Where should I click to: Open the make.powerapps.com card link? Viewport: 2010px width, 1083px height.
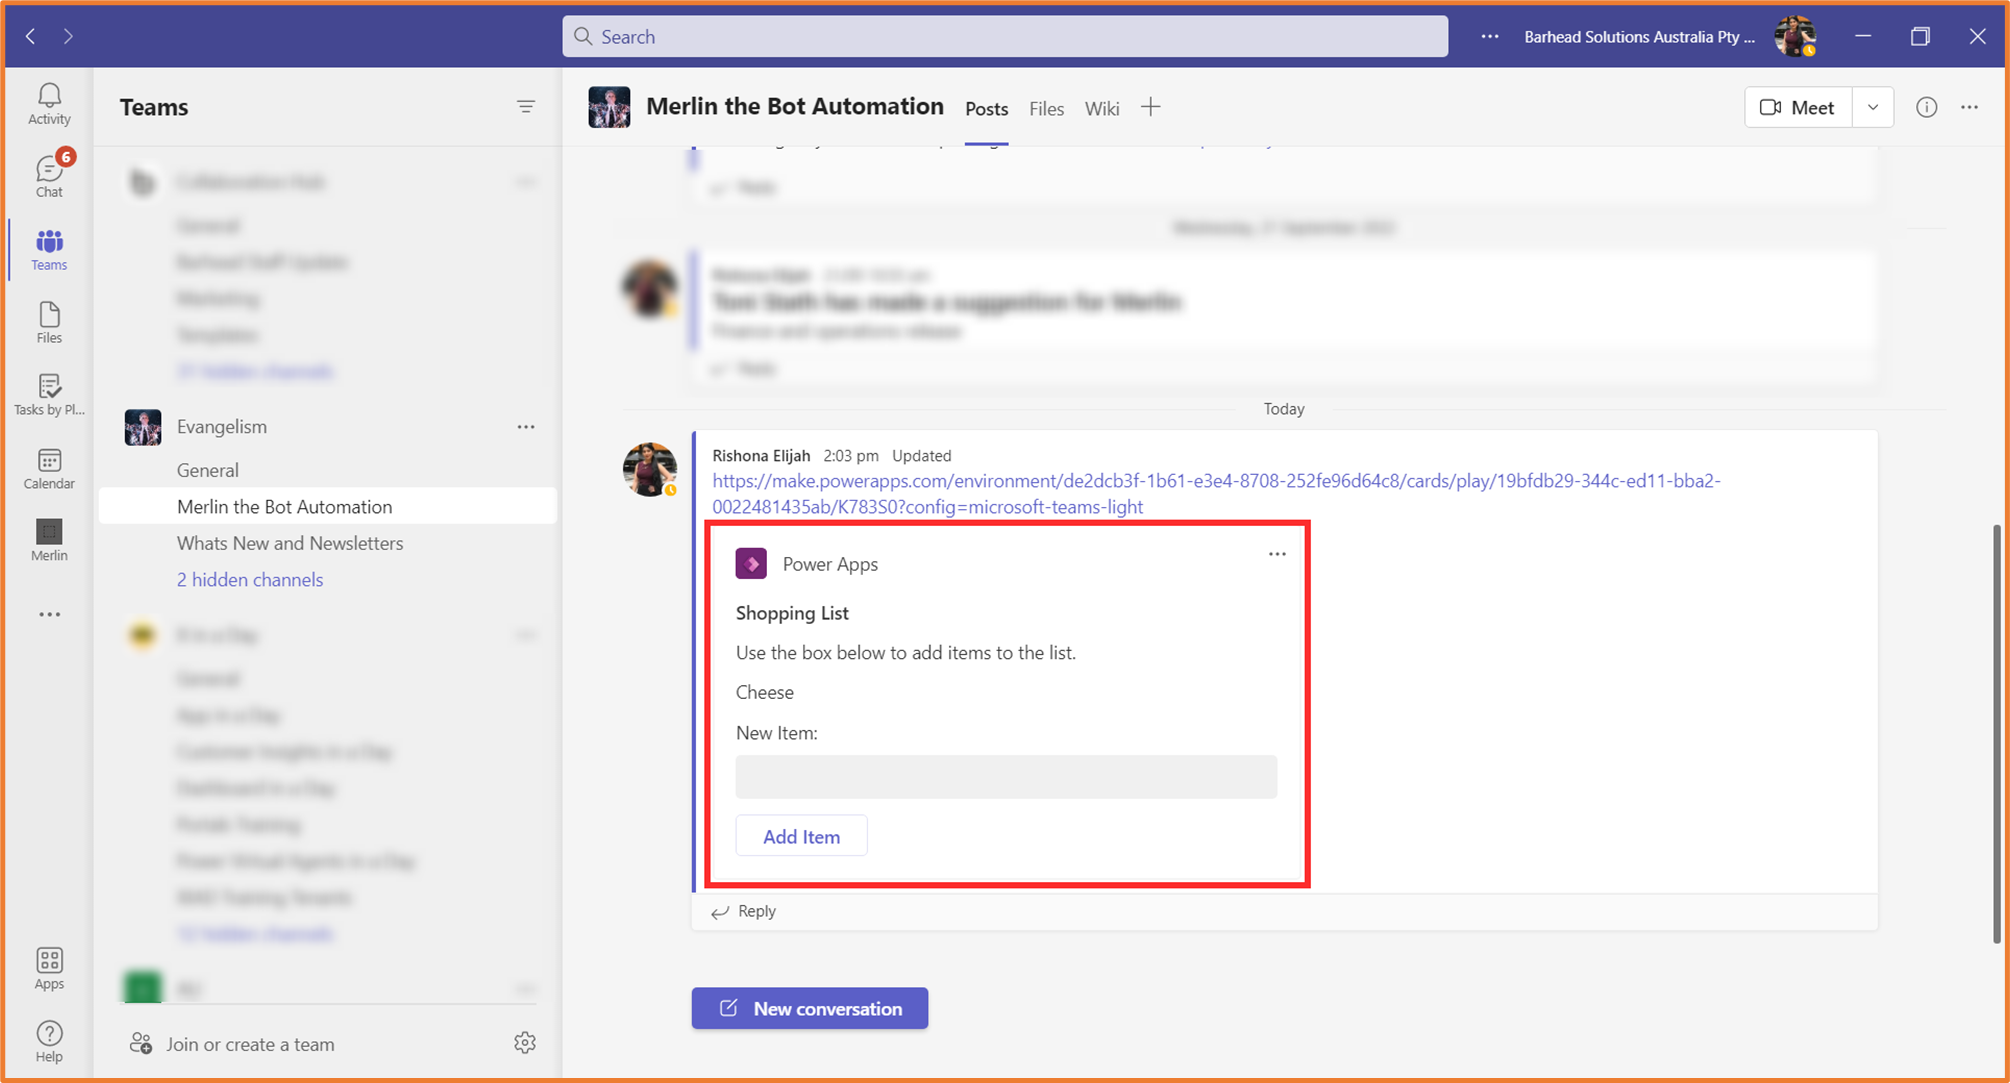tap(1216, 493)
